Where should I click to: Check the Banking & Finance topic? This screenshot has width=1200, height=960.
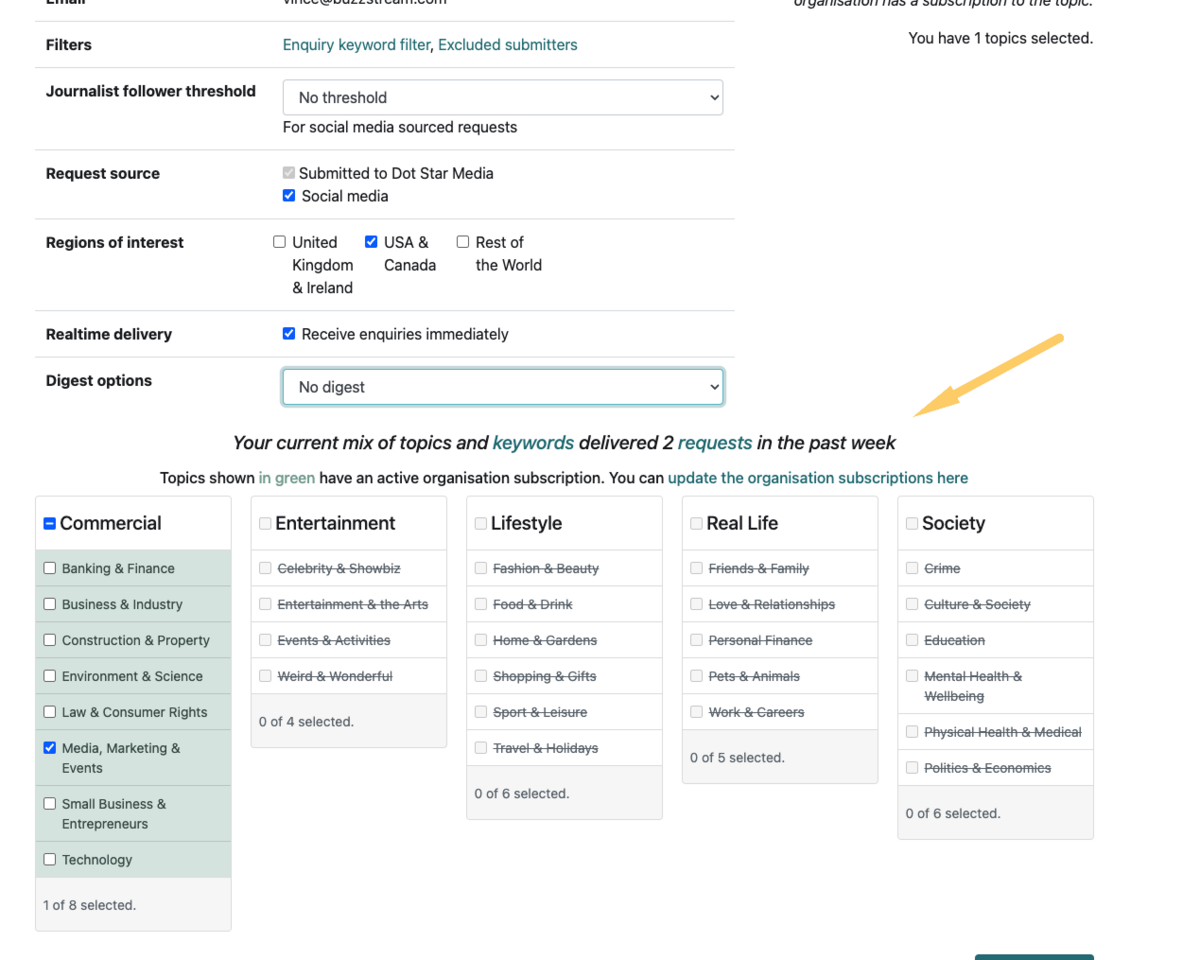[x=50, y=568]
